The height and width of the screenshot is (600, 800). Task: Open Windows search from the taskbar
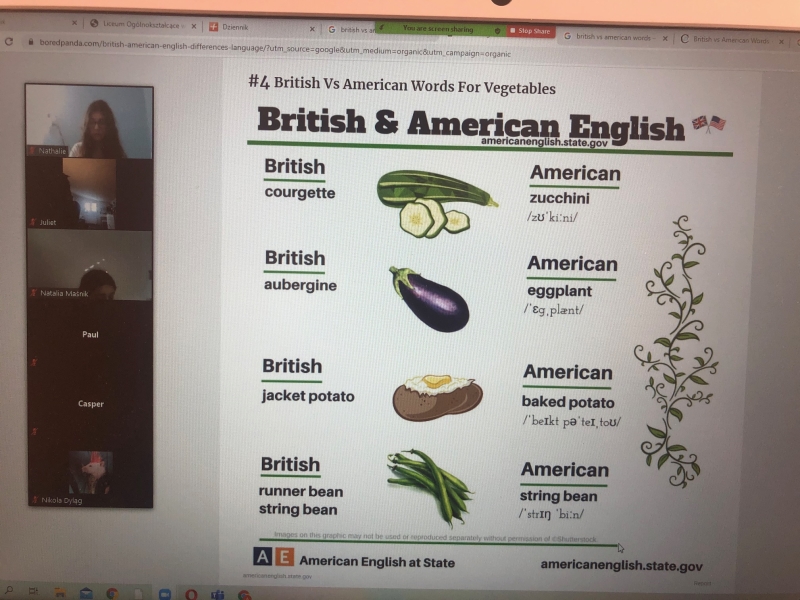[x=9, y=590]
